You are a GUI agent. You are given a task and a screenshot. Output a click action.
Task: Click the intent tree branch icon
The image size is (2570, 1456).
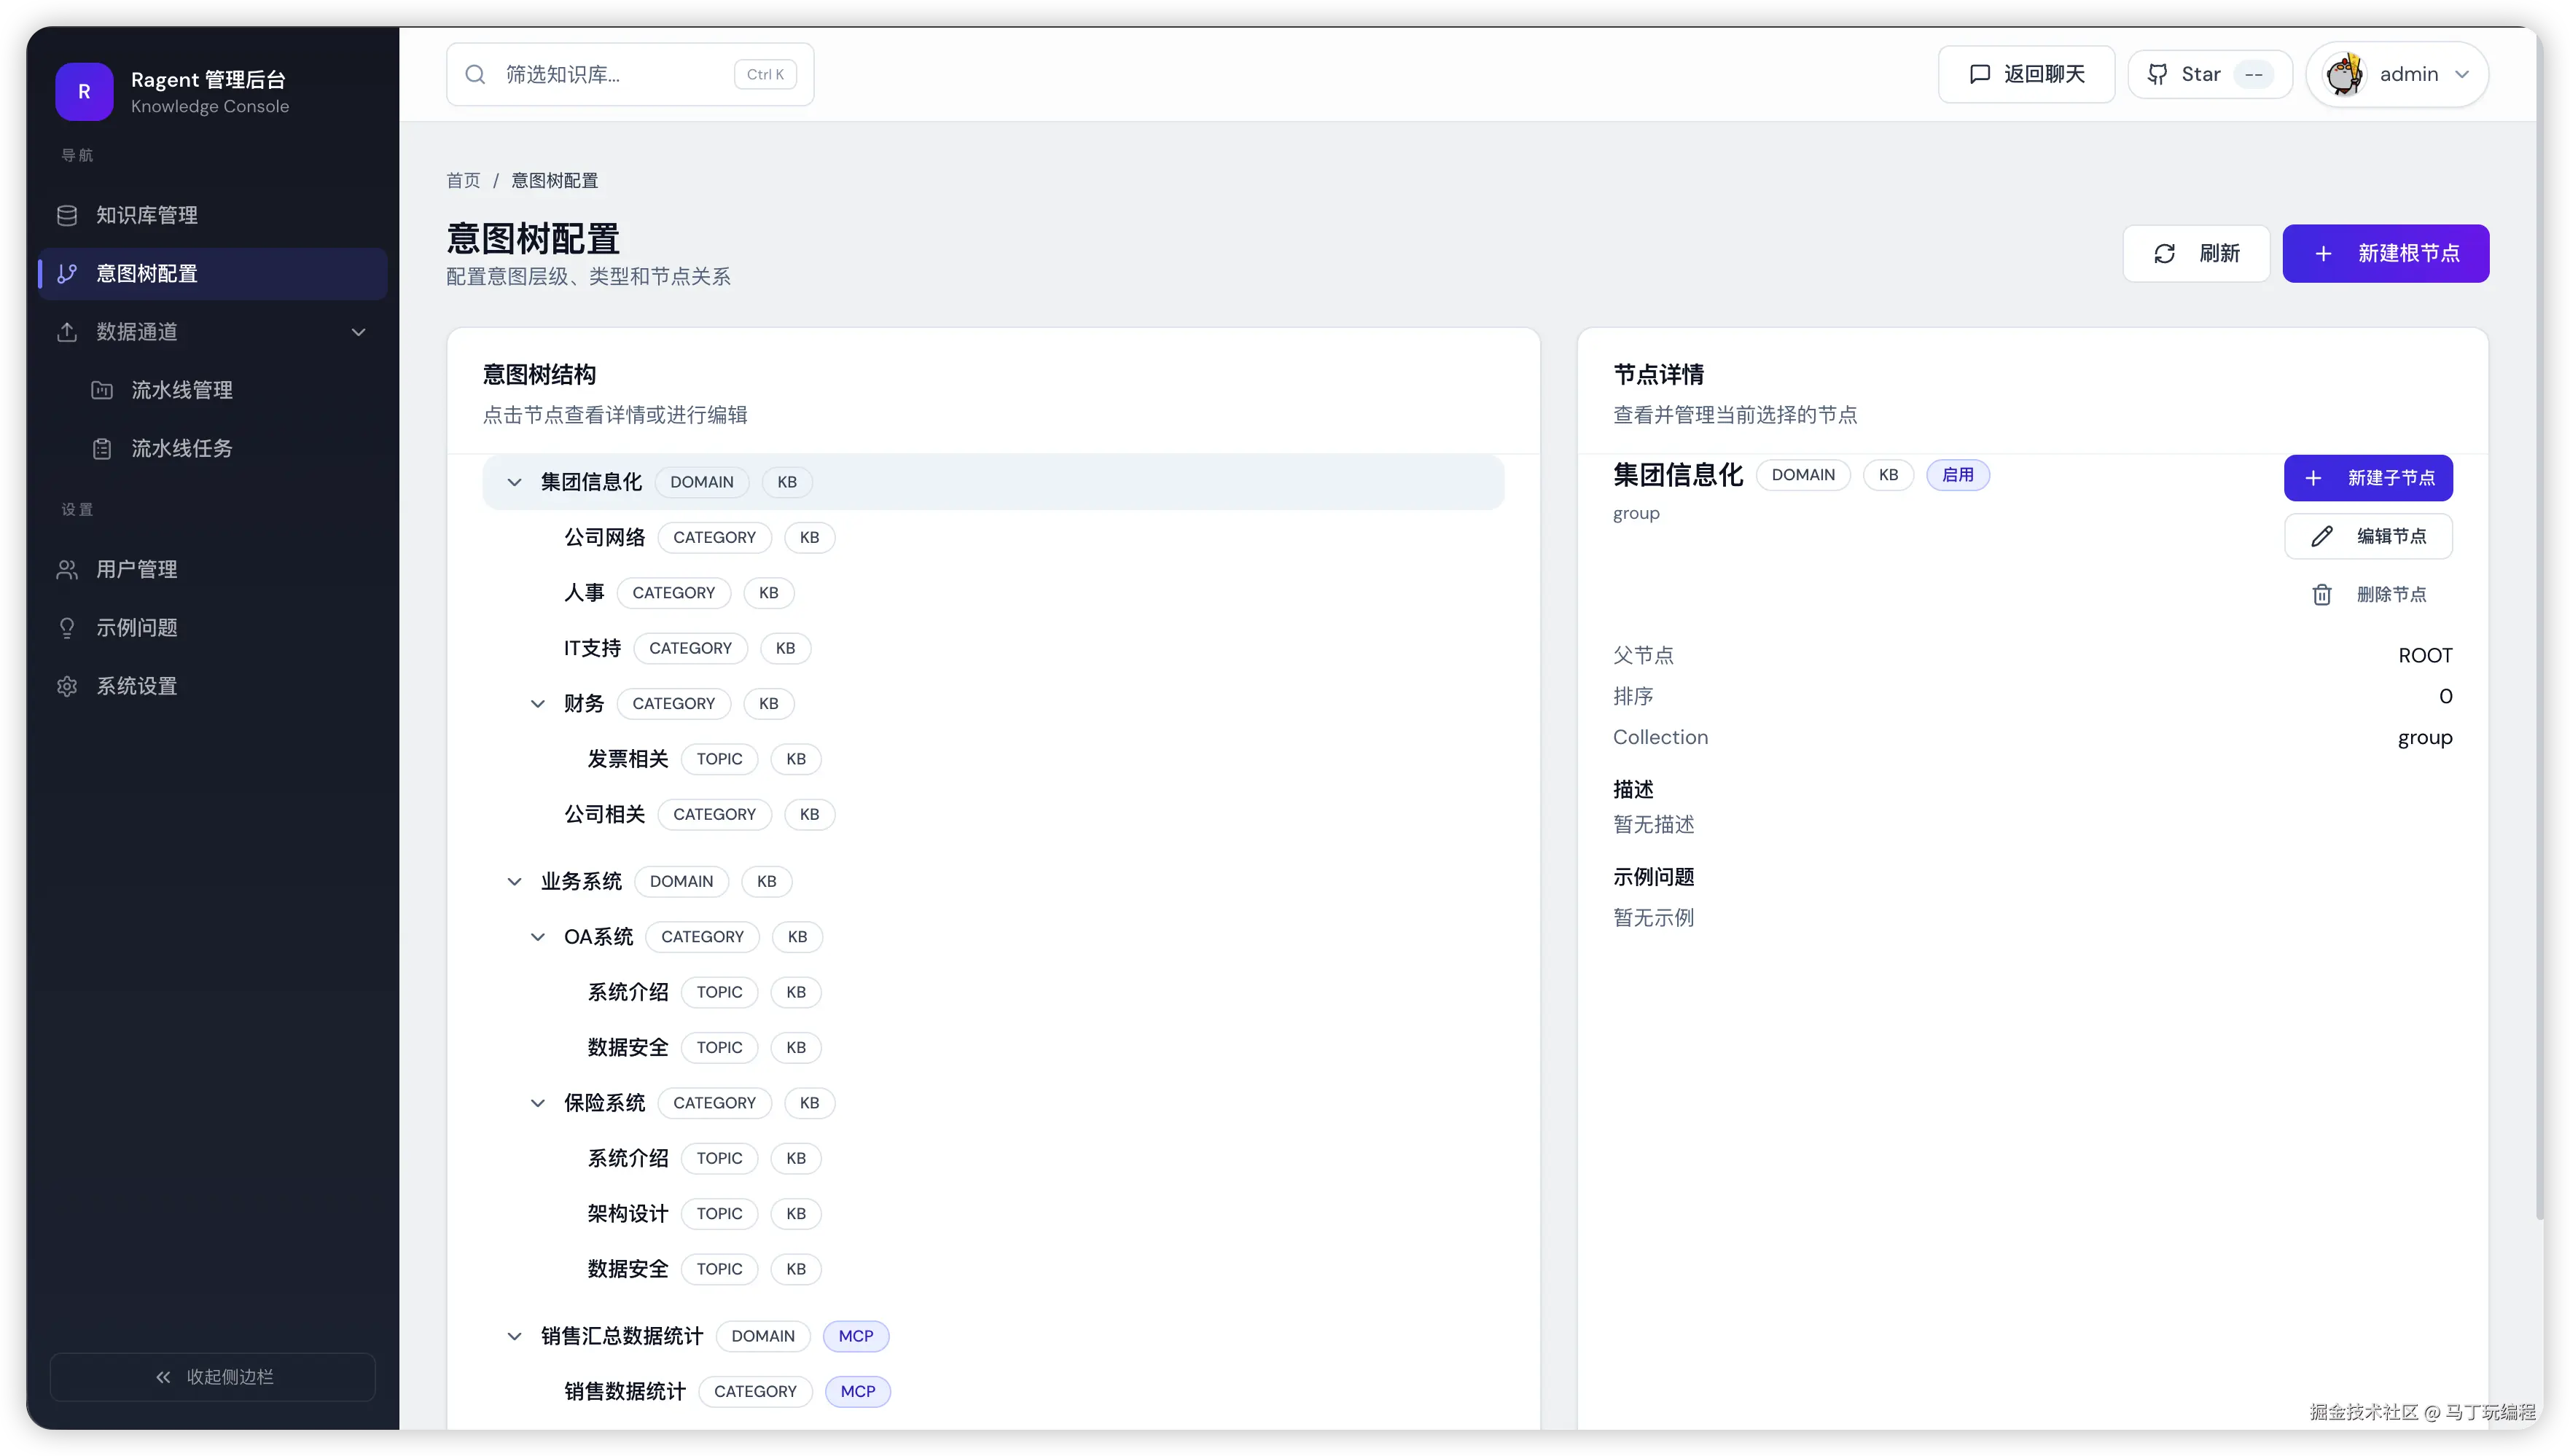point(67,274)
